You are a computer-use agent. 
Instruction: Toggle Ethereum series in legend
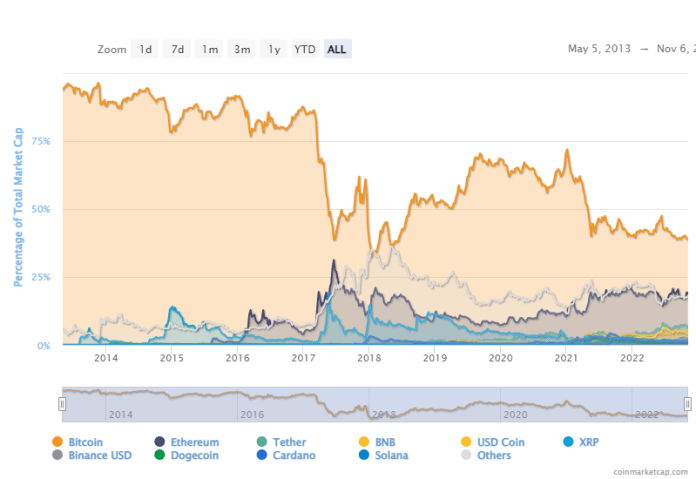(195, 441)
